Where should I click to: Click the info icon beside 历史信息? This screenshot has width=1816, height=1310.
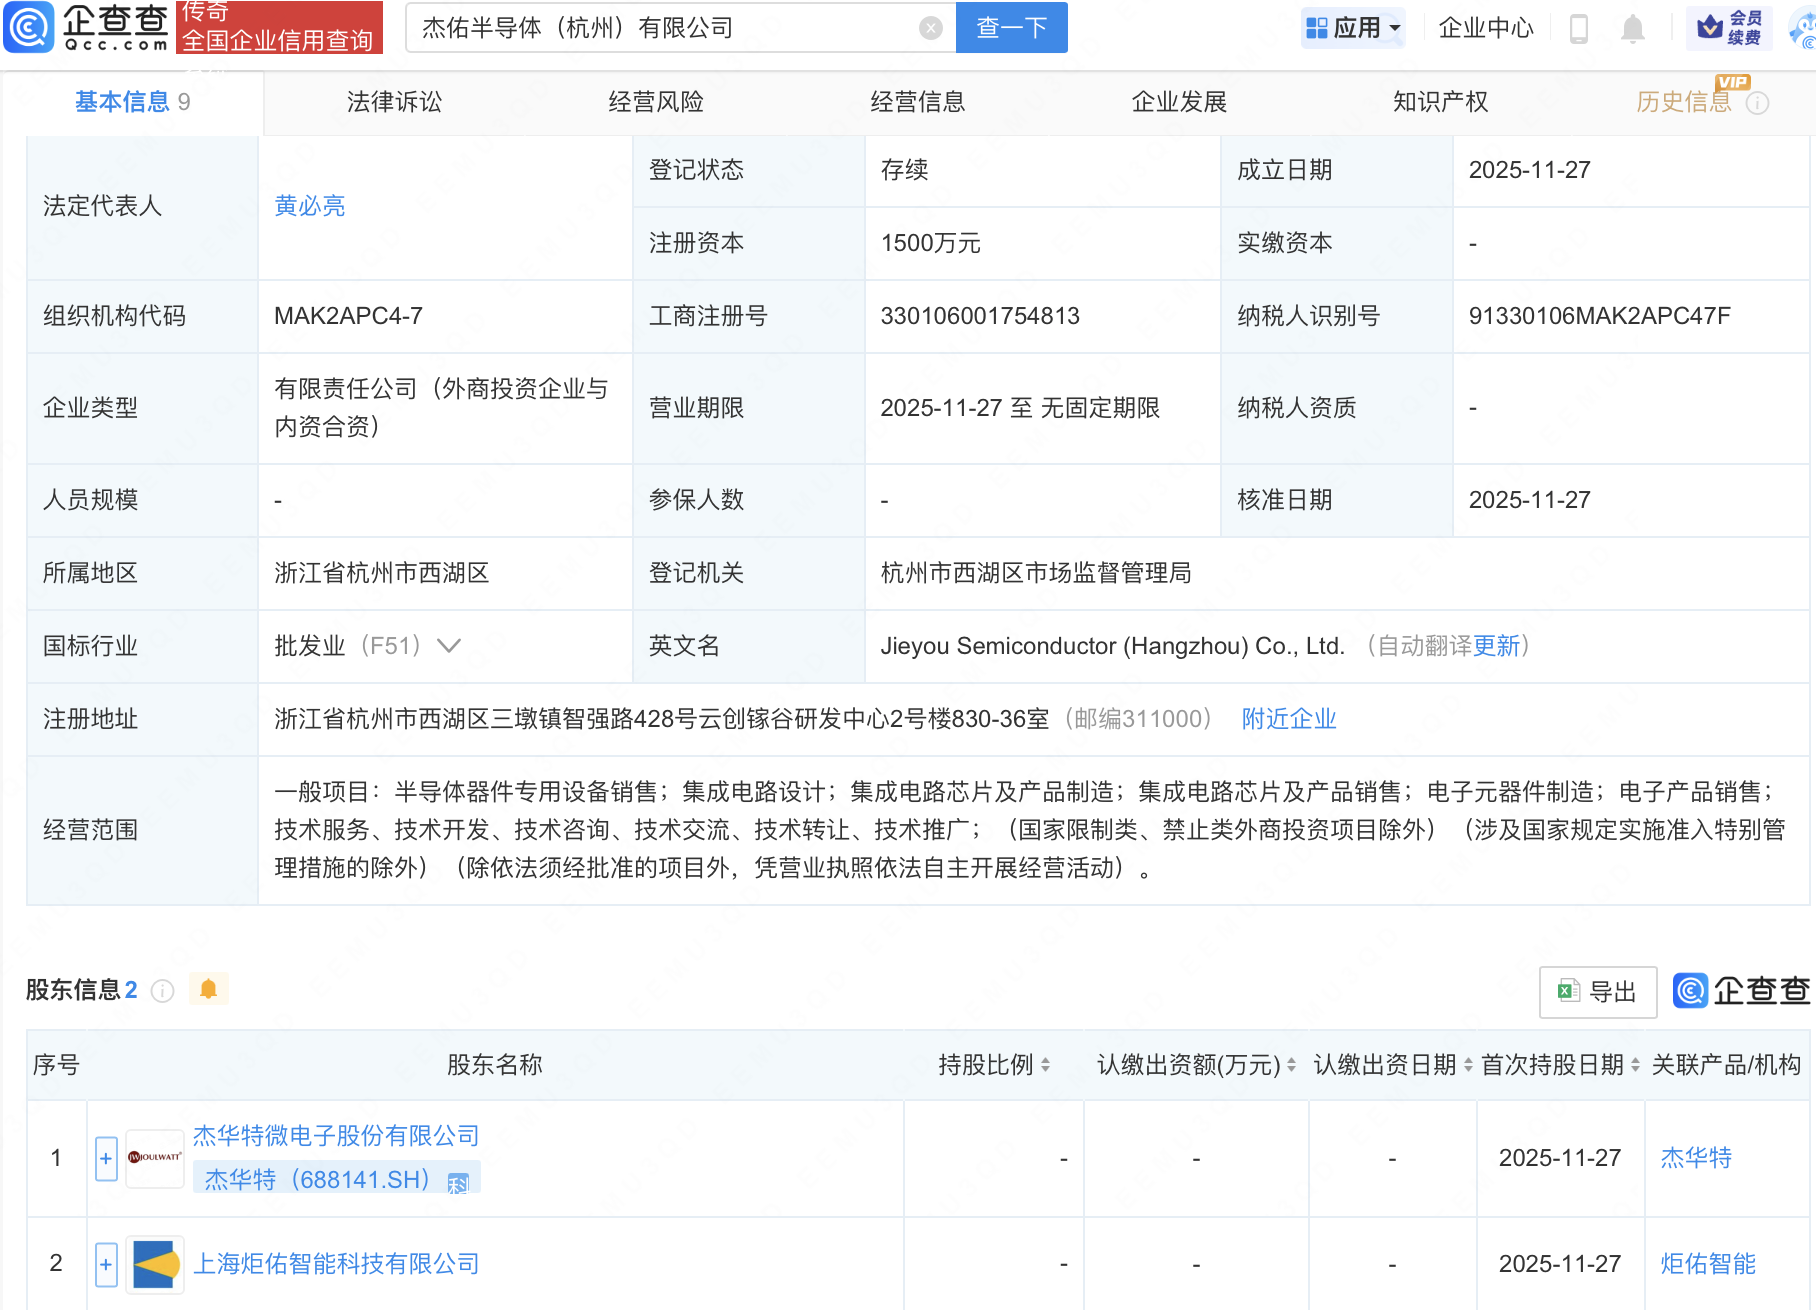1757,103
